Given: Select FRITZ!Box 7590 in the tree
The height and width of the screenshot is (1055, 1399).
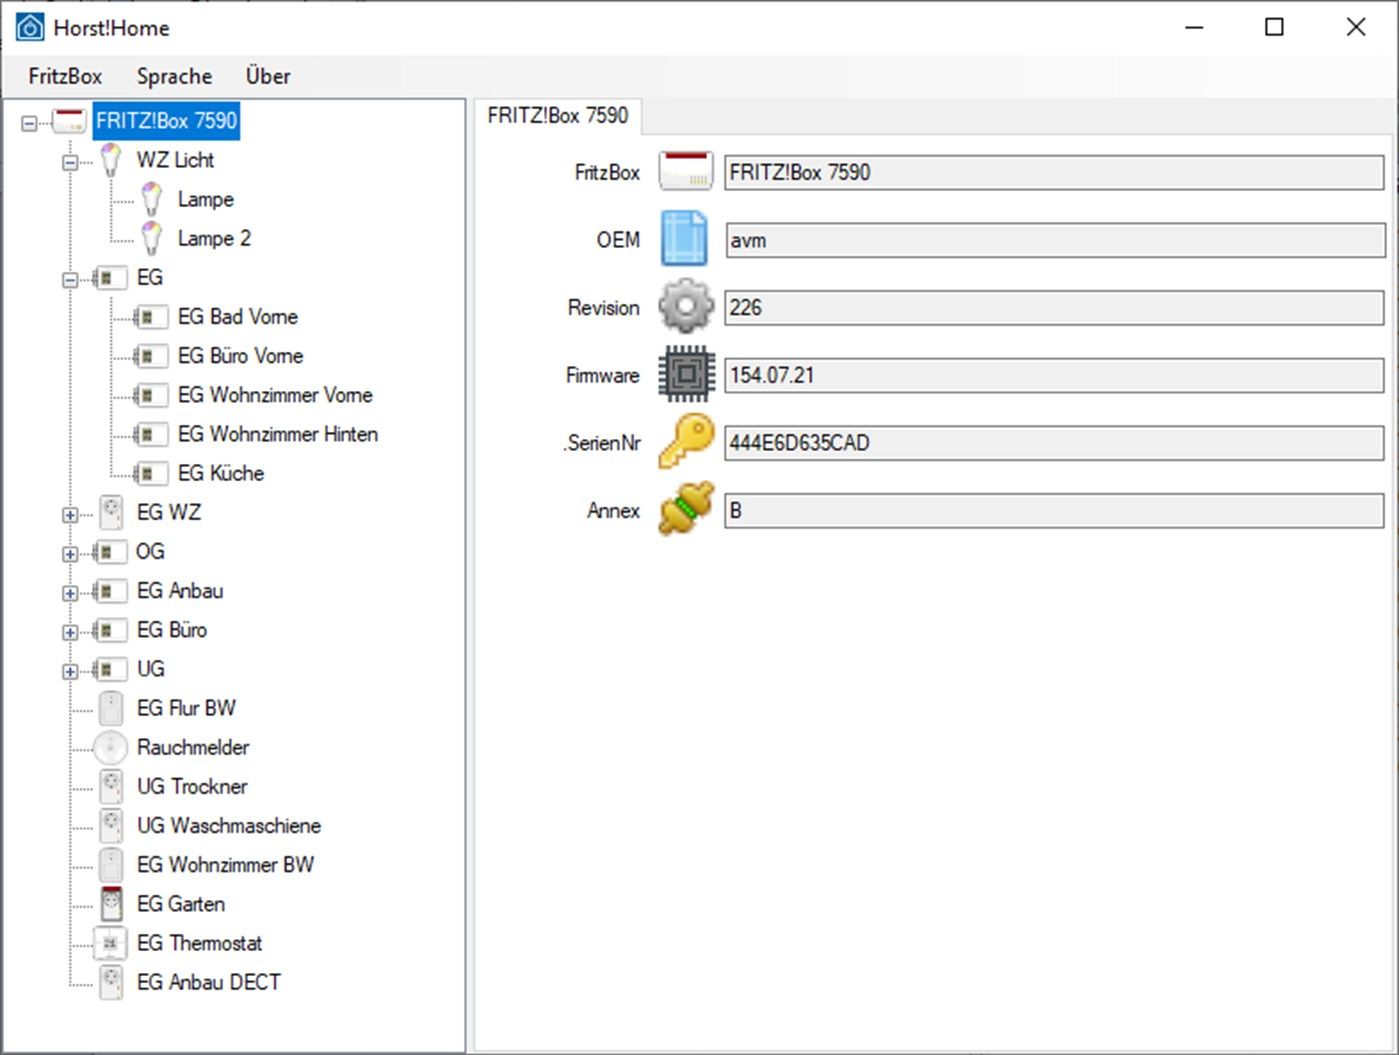Looking at the screenshot, I should tap(167, 121).
